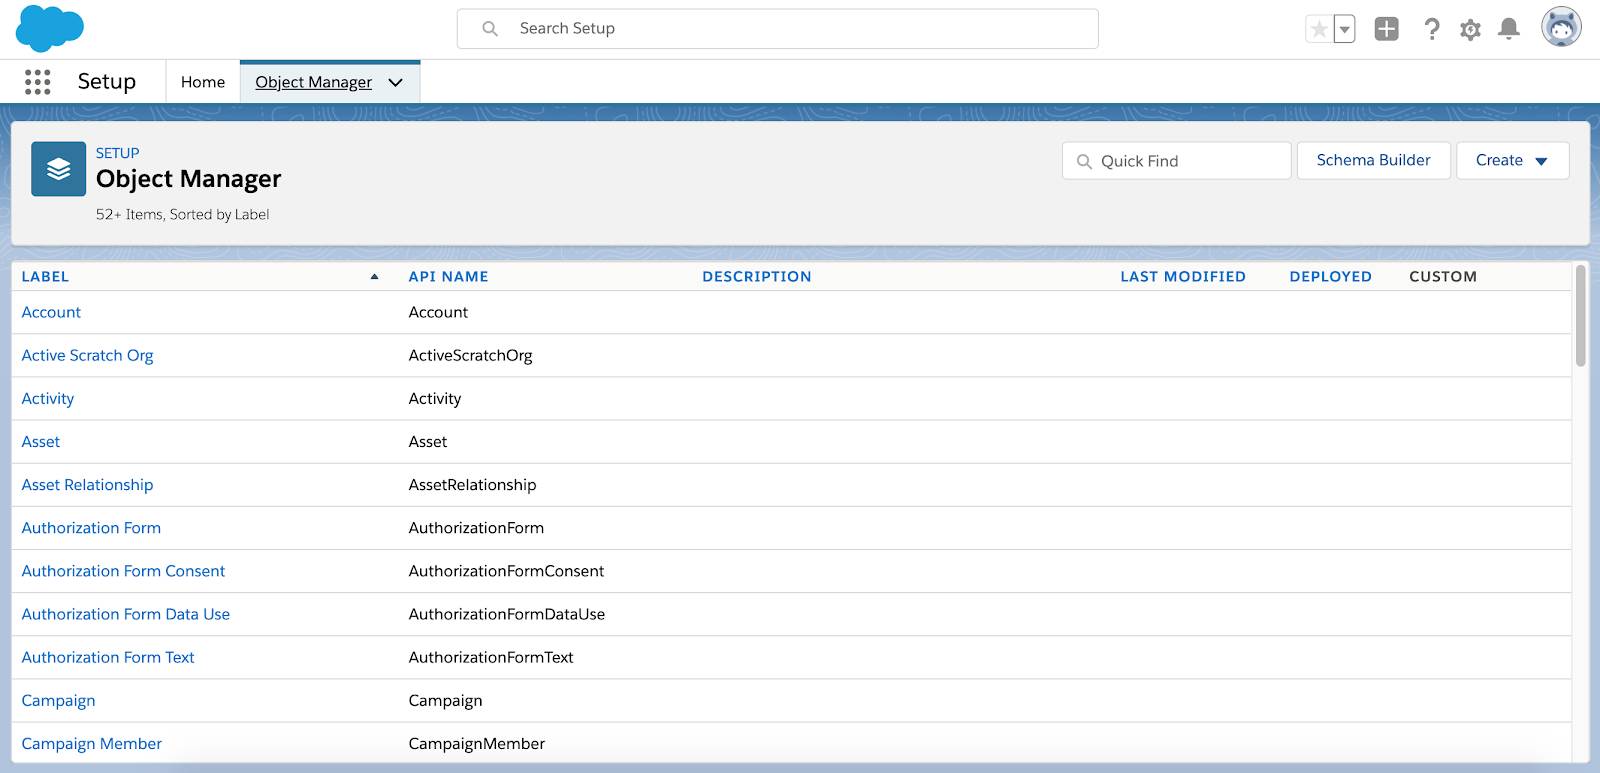
Task: Open the Authorization Form Consent object
Action: click(123, 570)
